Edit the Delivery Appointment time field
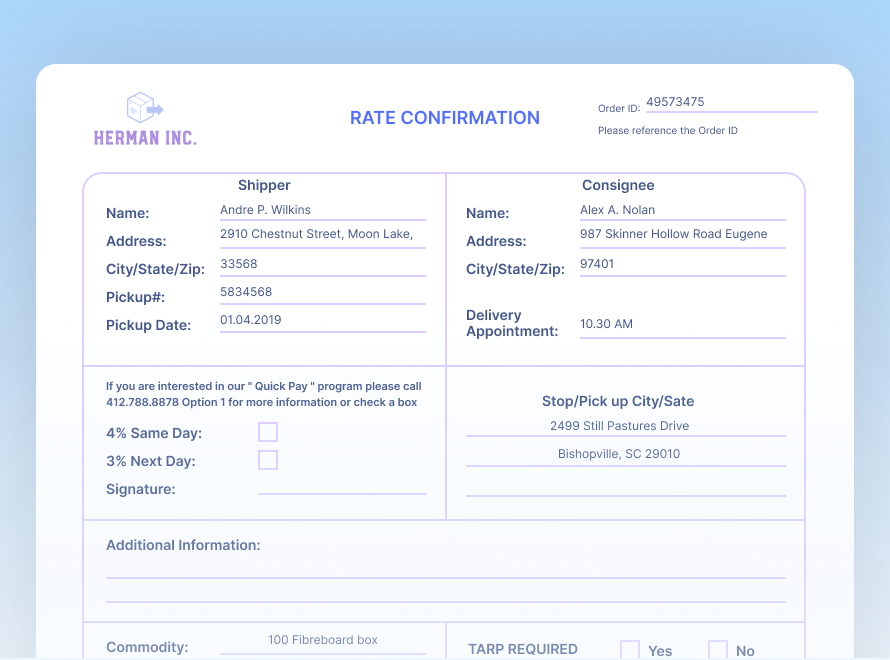This screenshot has width=890, height=660. pos(682,324)
